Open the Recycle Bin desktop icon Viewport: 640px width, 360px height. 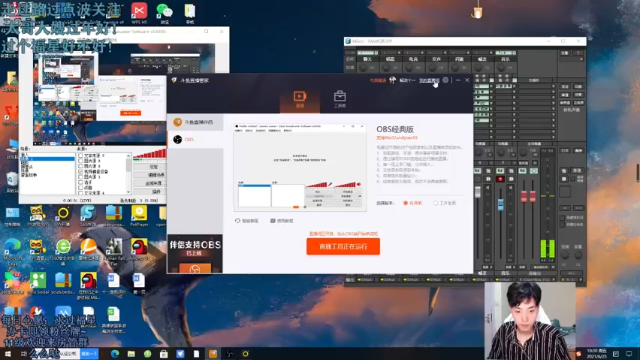tap(12, 182)
